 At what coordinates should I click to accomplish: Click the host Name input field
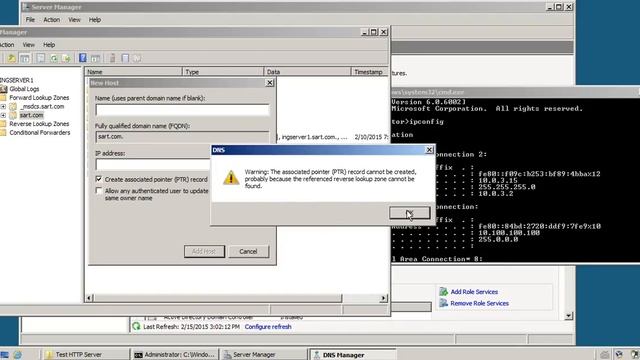click(182, 109)
